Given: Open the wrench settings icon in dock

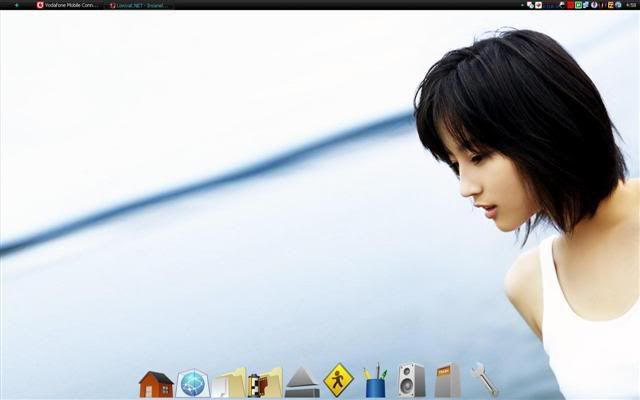Looking at the screenshot, I should (x=484, y=379).
